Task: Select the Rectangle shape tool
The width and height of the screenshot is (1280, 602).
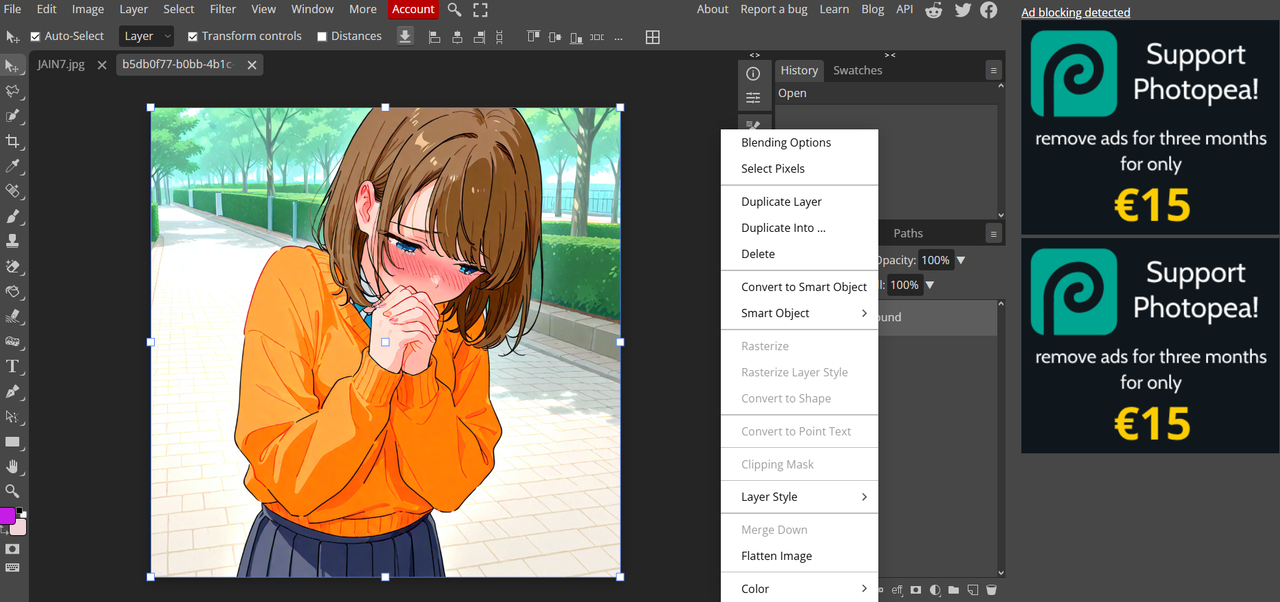Action: [13, 441]
